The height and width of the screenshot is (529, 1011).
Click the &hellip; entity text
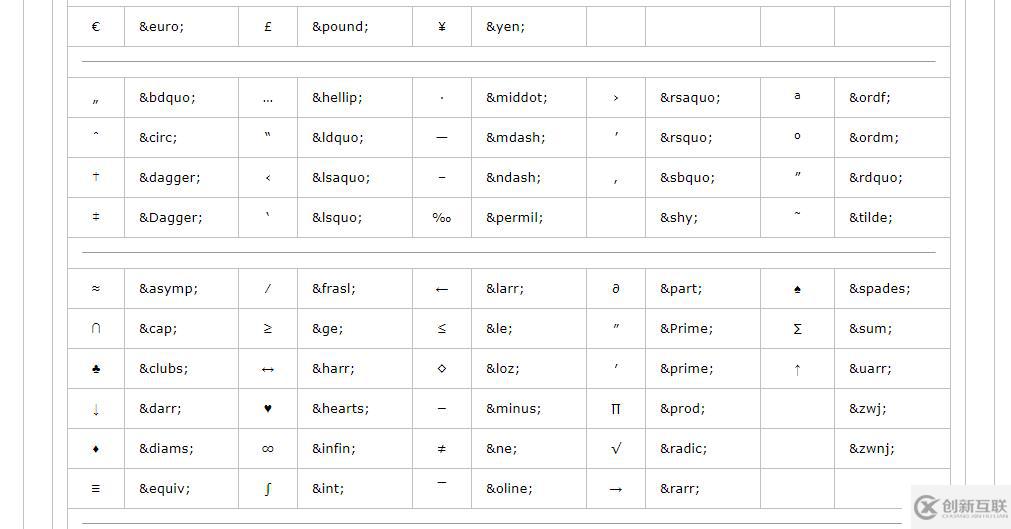click(x=337, y=98)
